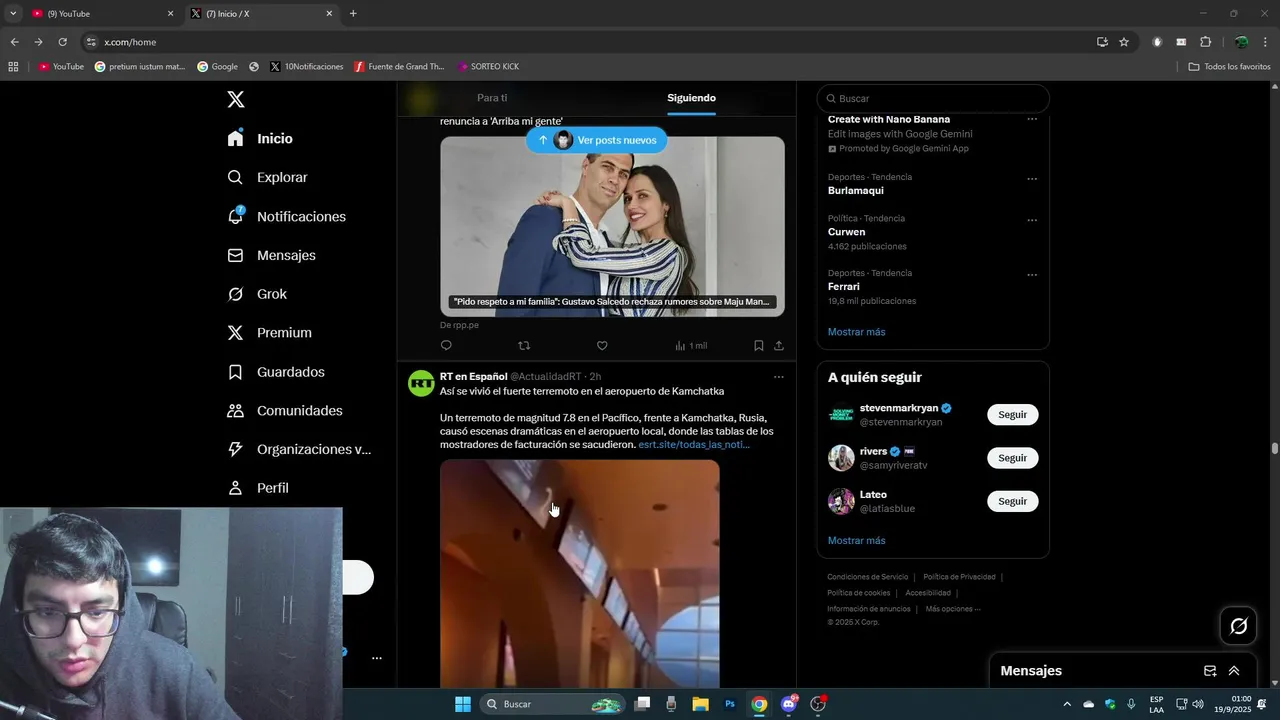Switch to the YouTube browser tab
1280x720 pixels.
click(102, 14)
